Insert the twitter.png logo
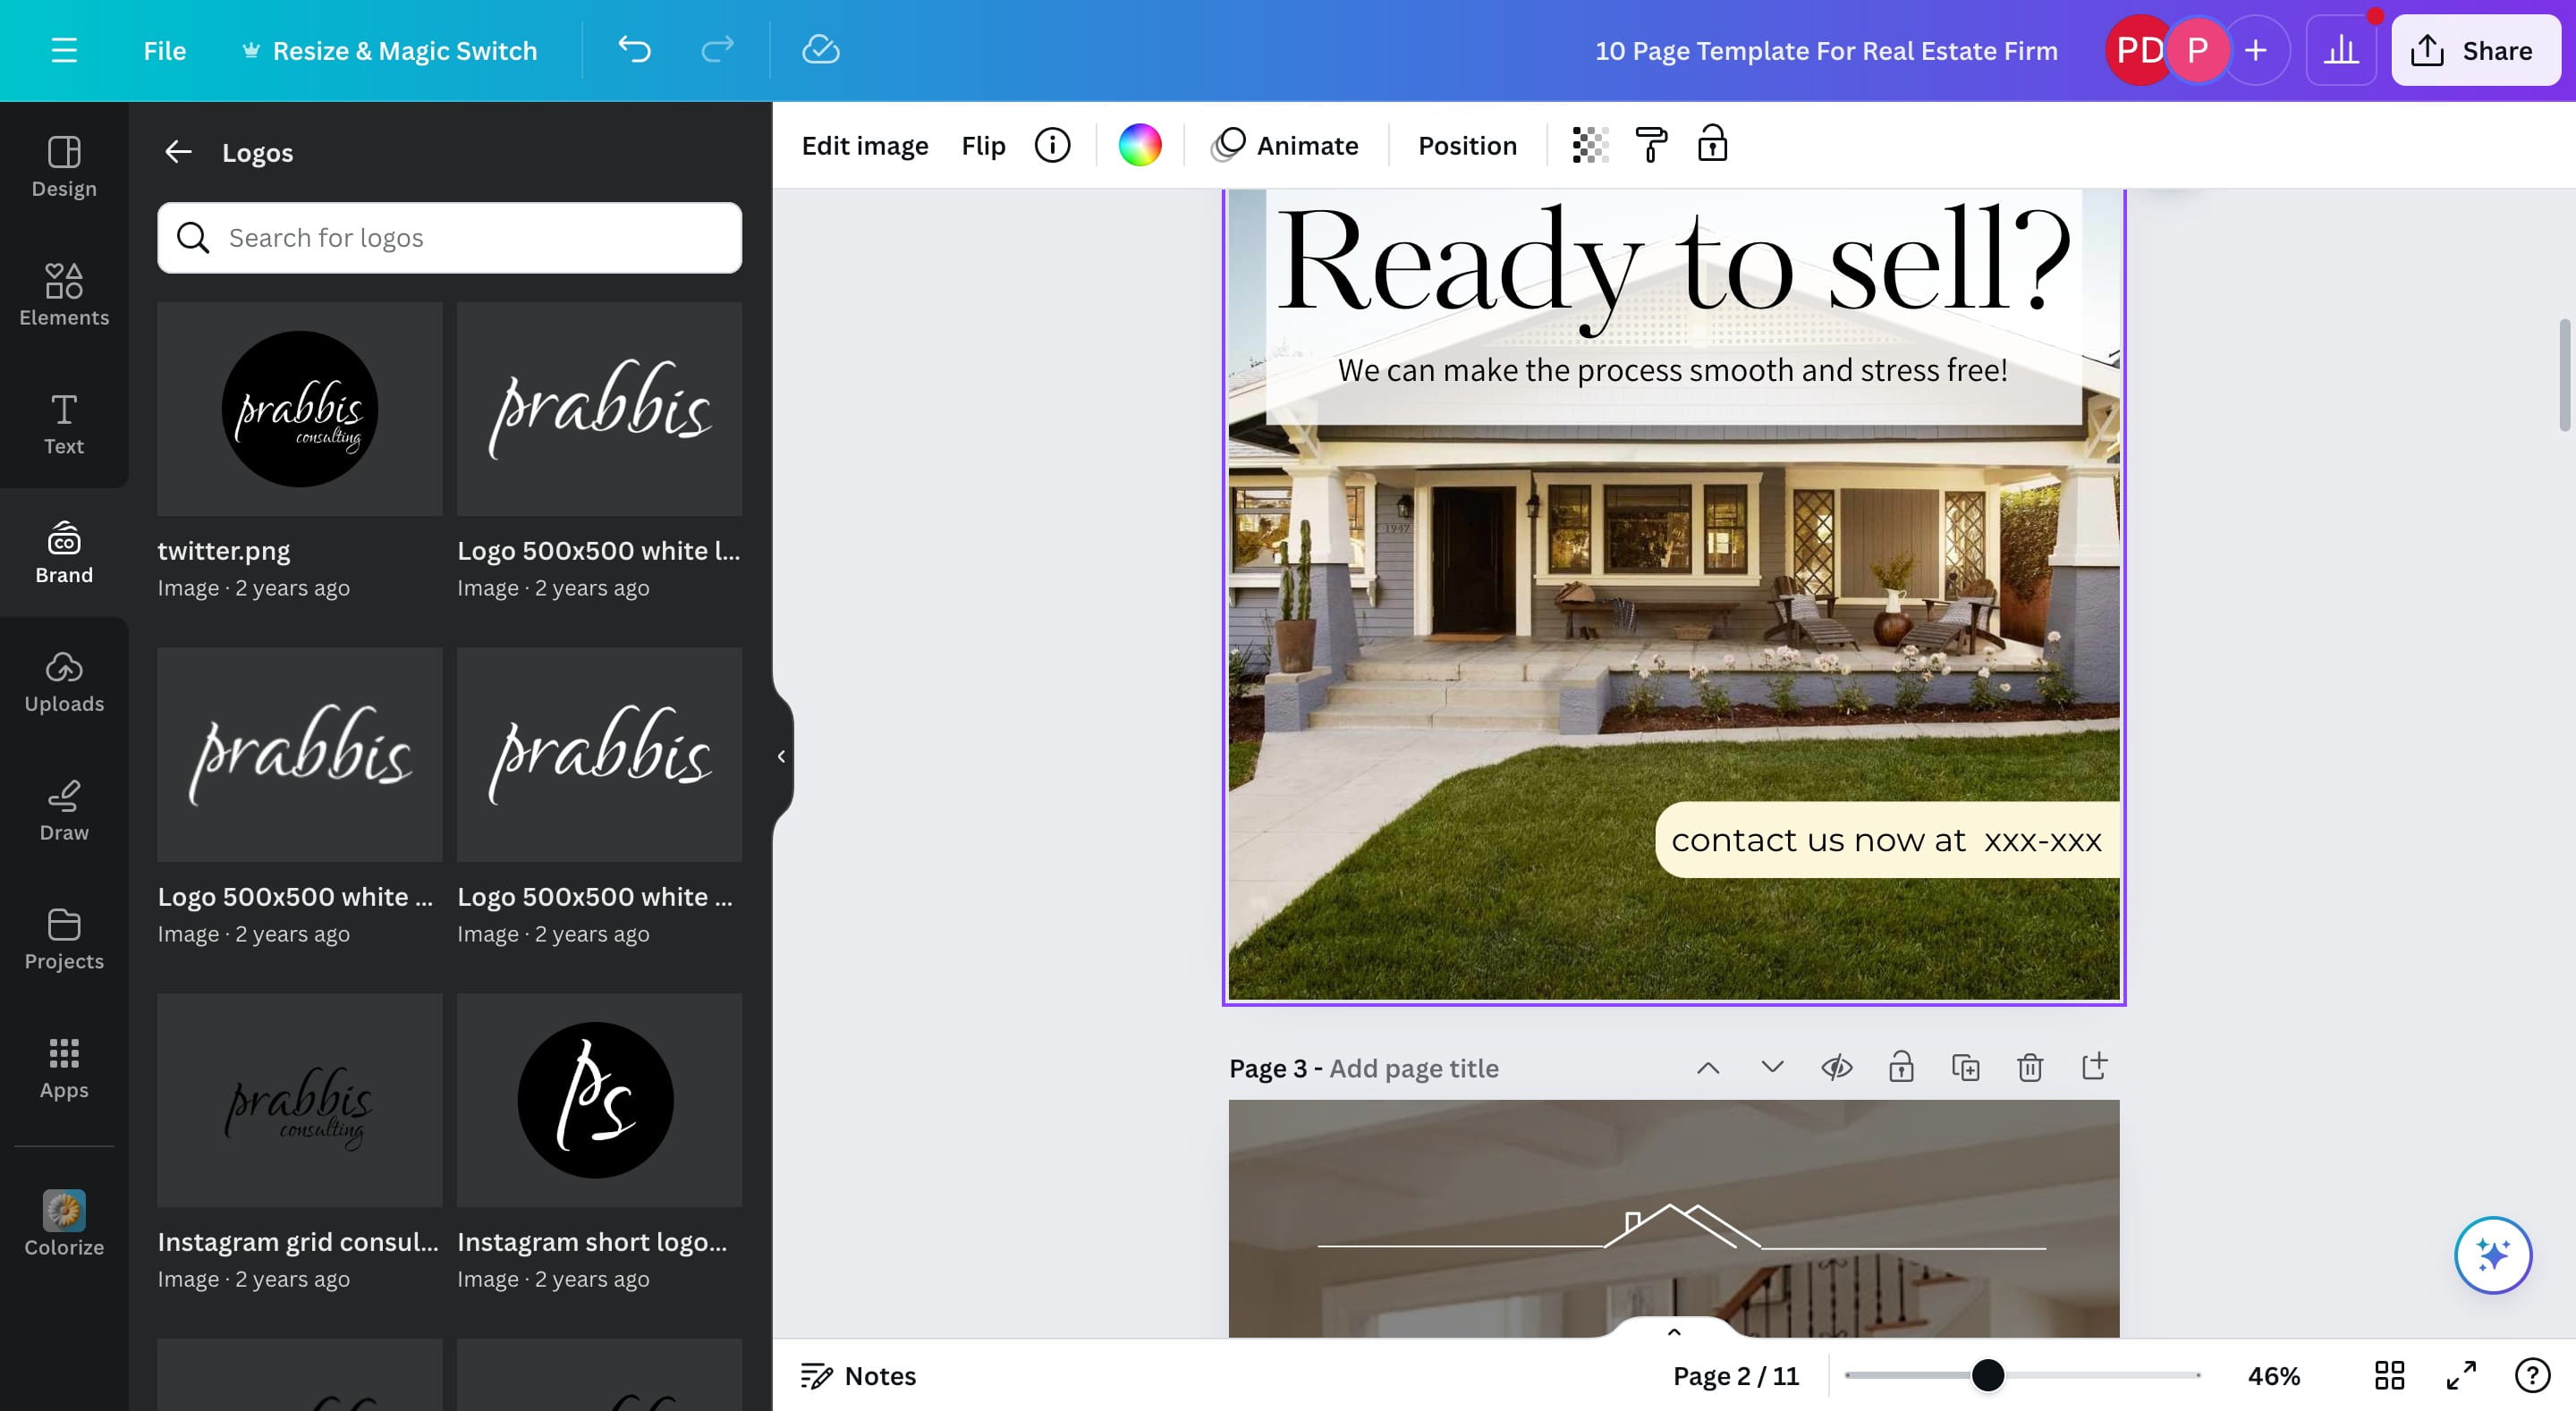The height and width of the screenshot is (1411, 2576). [300, 409]
